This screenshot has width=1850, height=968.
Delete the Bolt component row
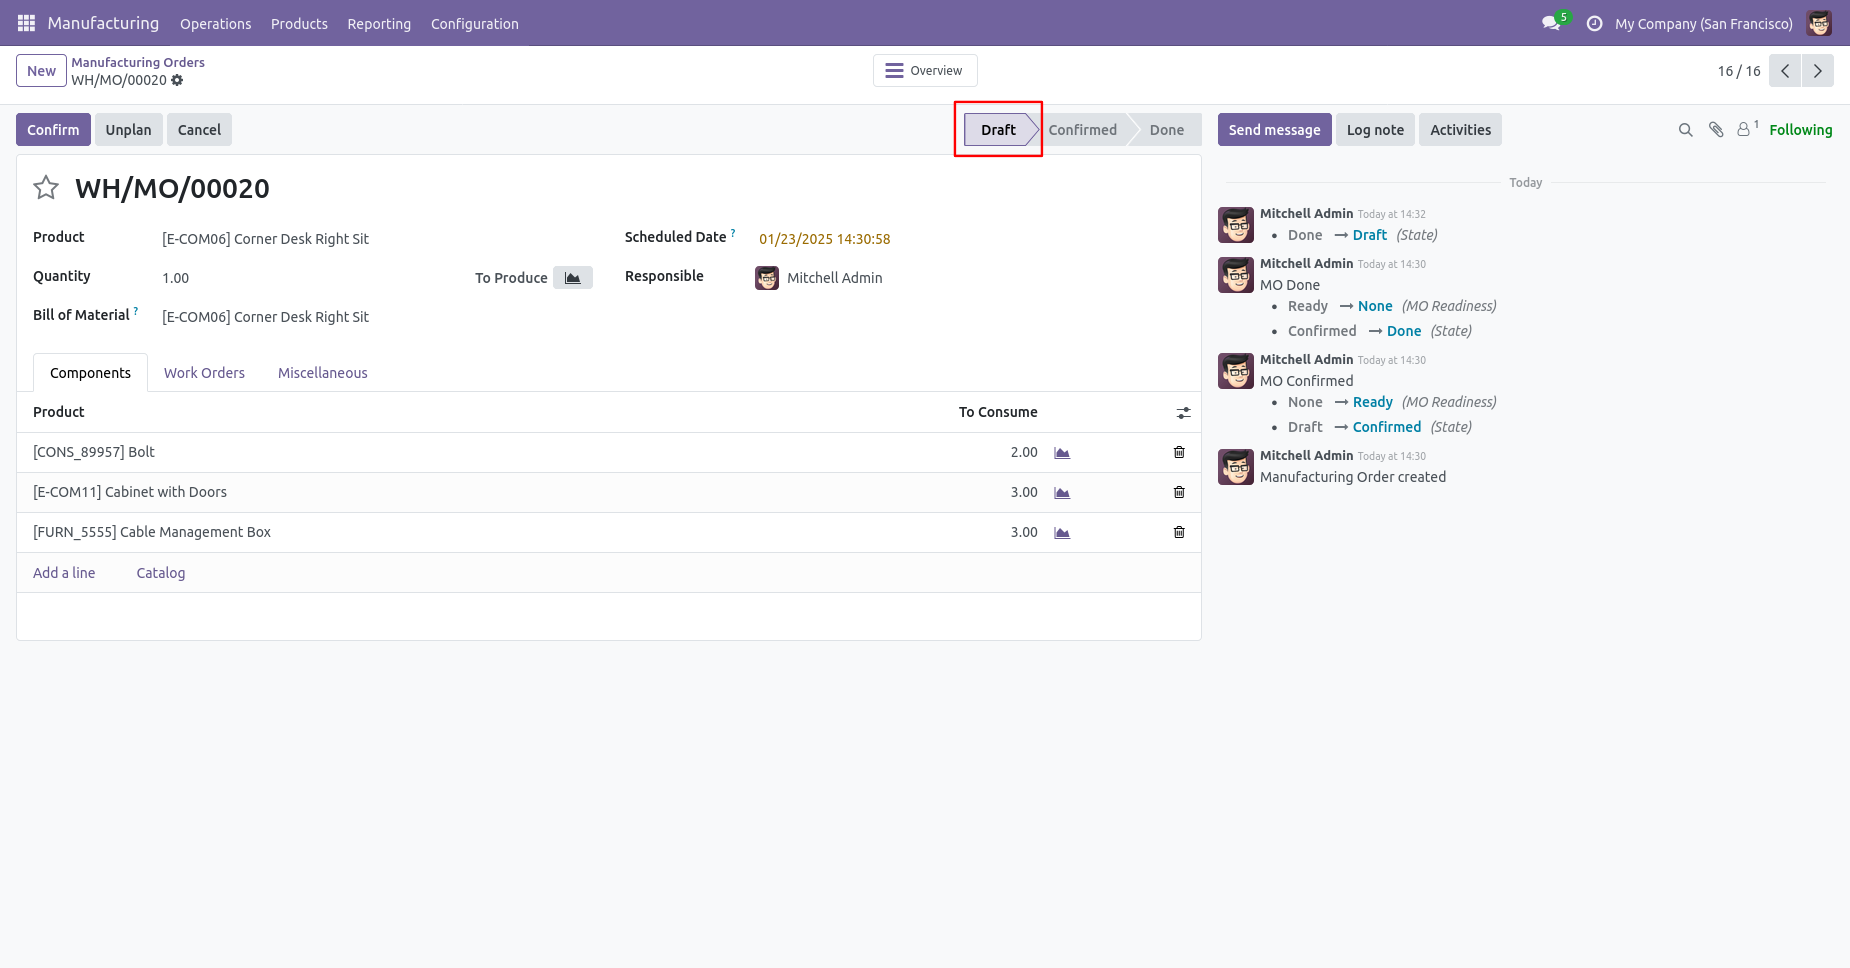1179,452
